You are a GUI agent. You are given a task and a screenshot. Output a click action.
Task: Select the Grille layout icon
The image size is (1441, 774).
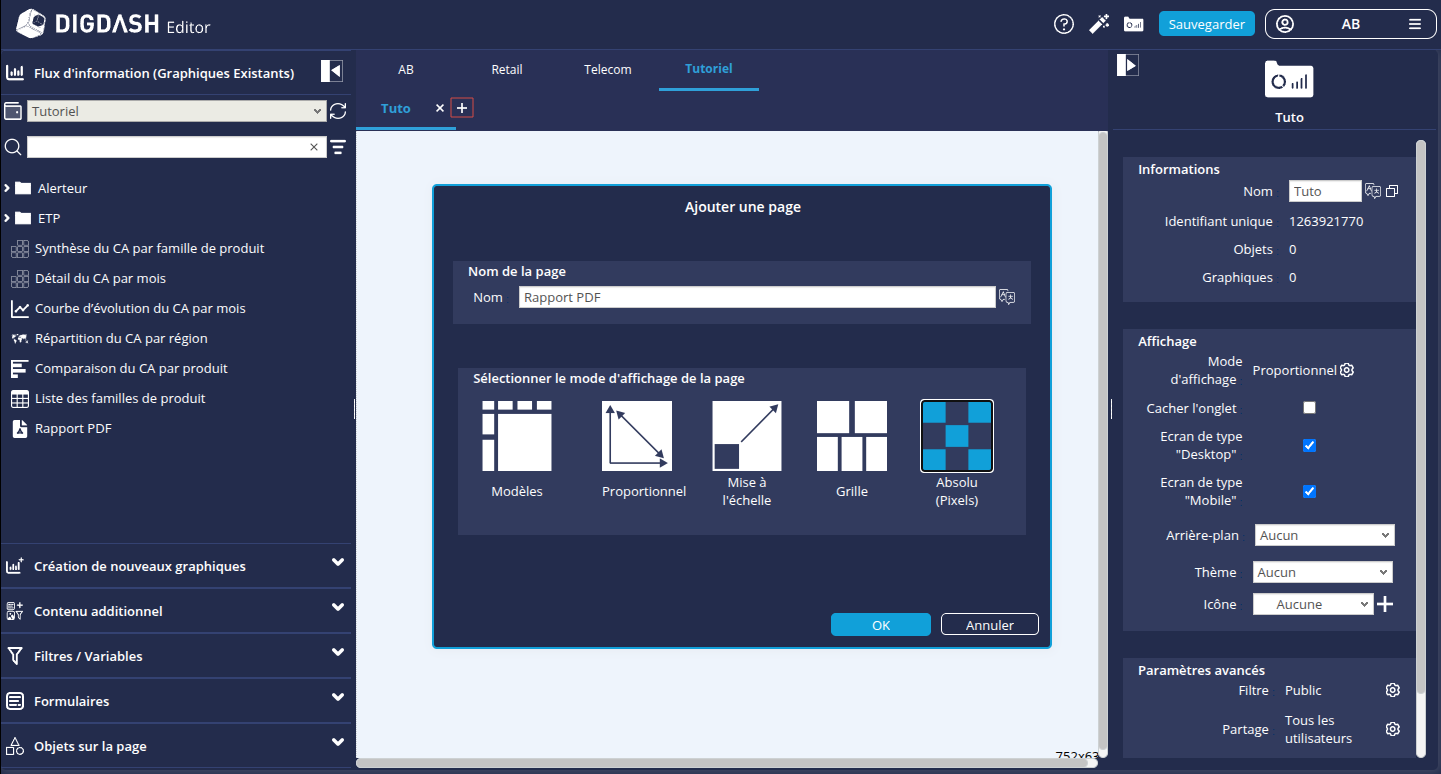[x=852, y=436]
